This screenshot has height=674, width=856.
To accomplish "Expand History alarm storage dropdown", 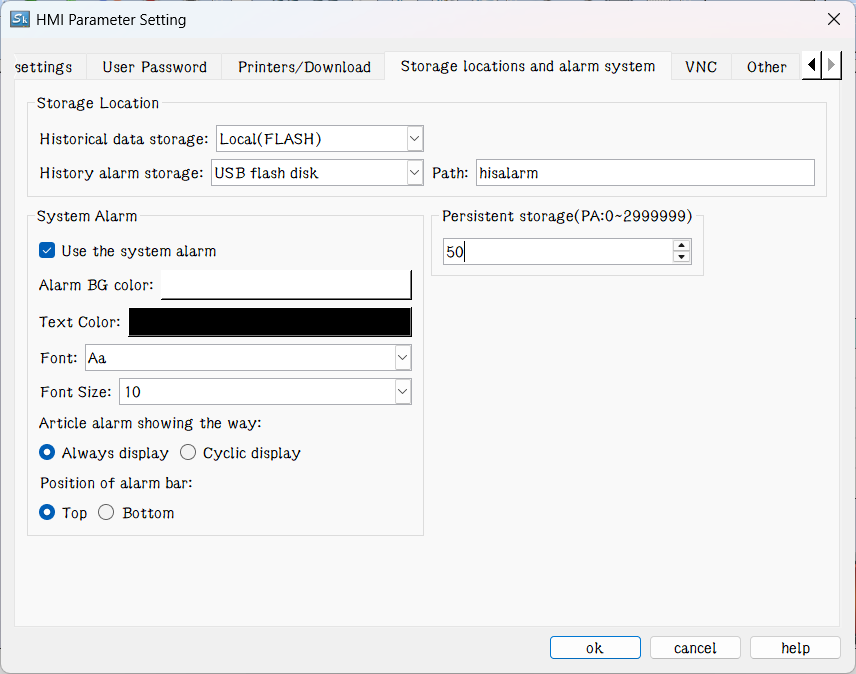I will 415,173.
